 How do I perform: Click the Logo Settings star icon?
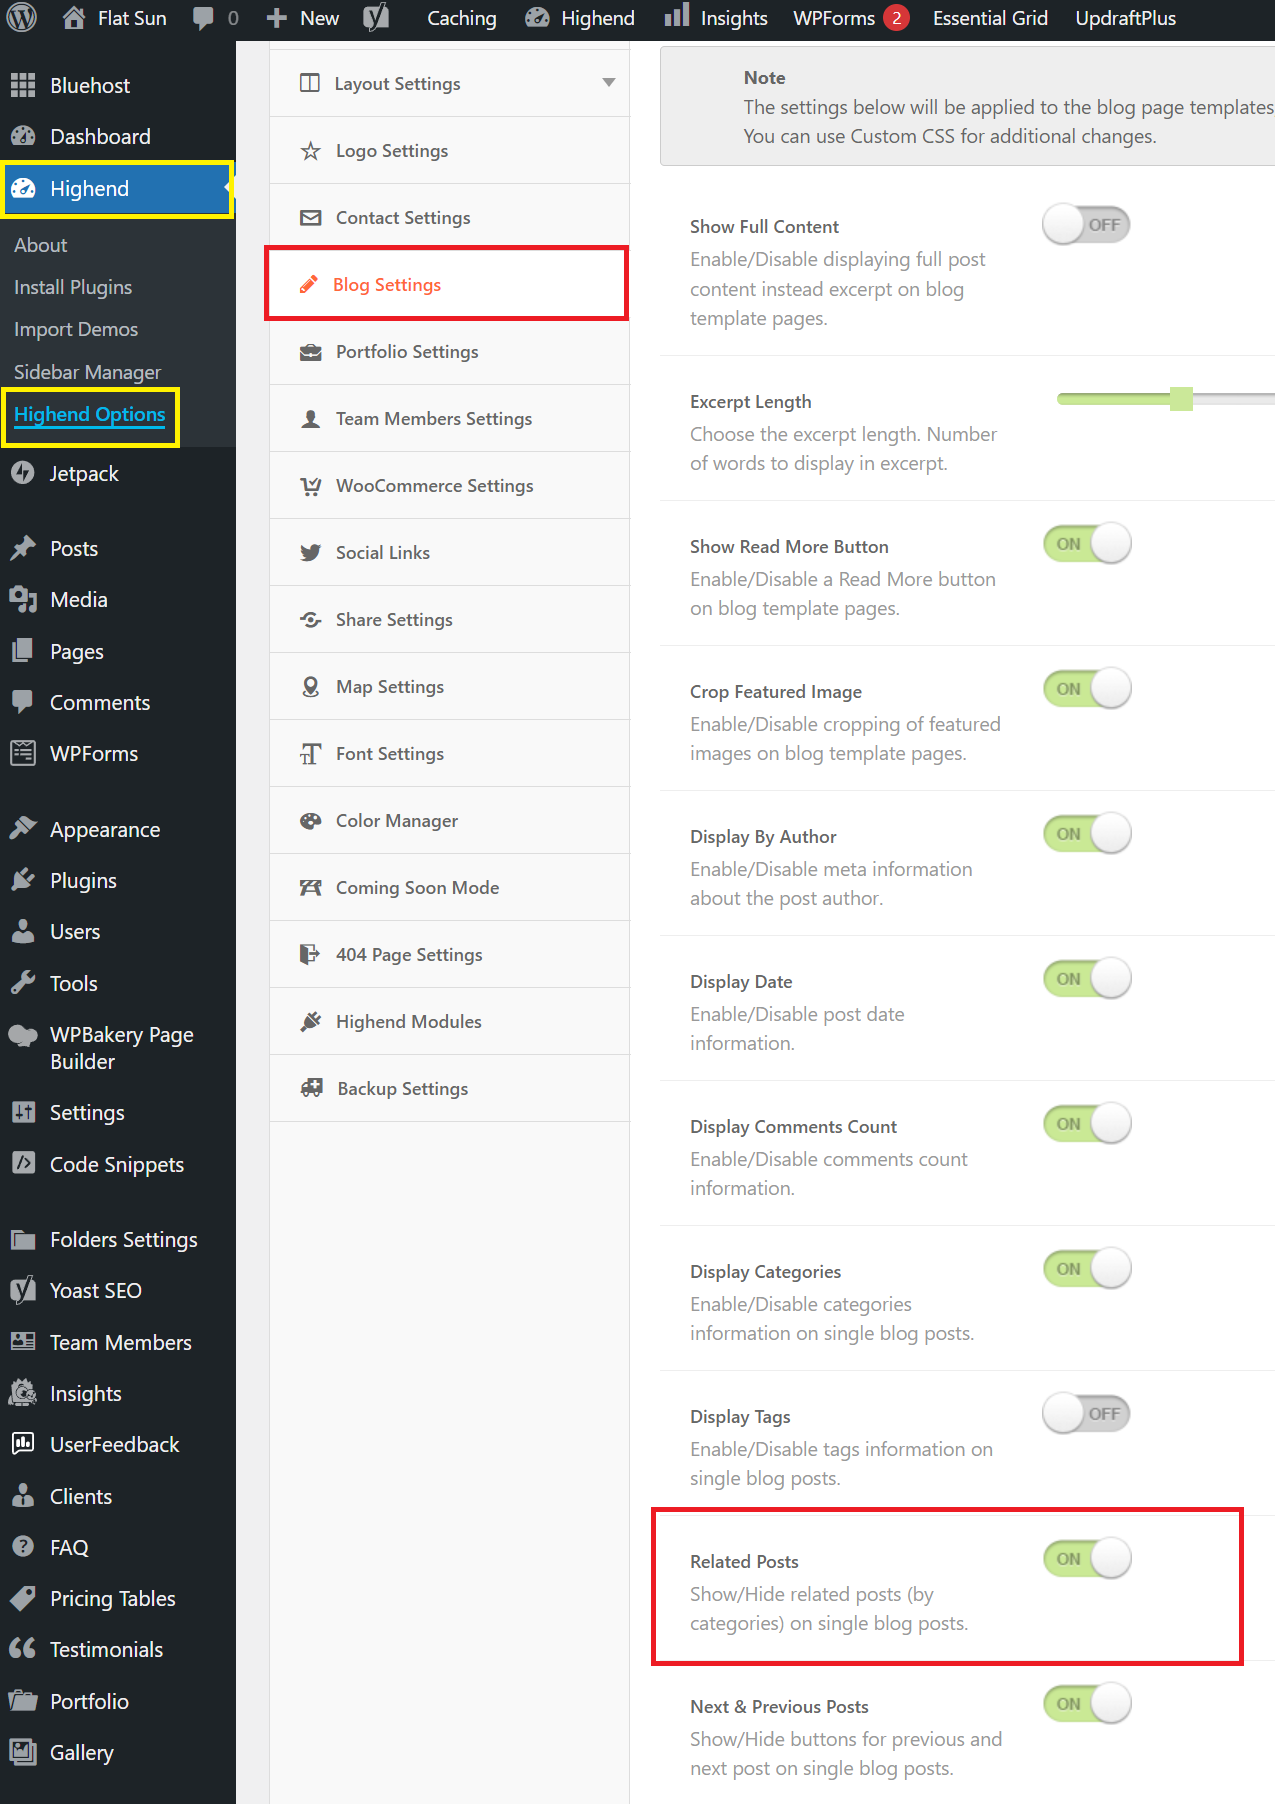tap(311, 151)
